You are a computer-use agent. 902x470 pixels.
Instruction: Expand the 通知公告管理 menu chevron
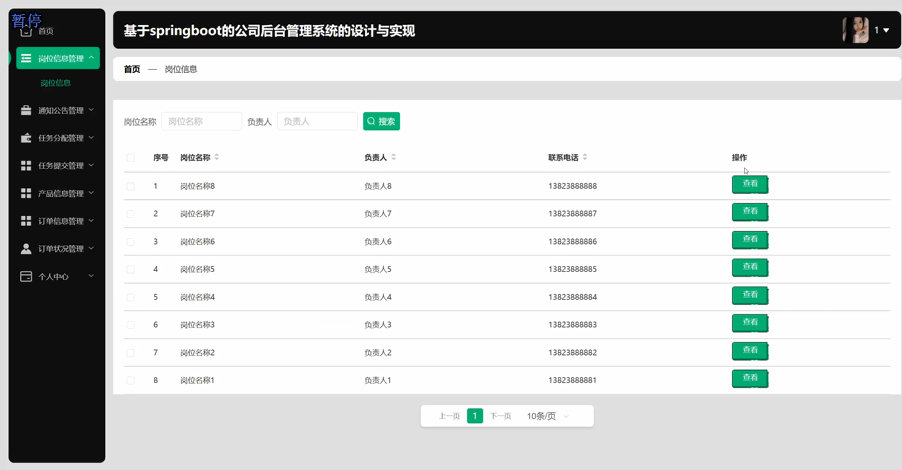click(x=91, y=110)
